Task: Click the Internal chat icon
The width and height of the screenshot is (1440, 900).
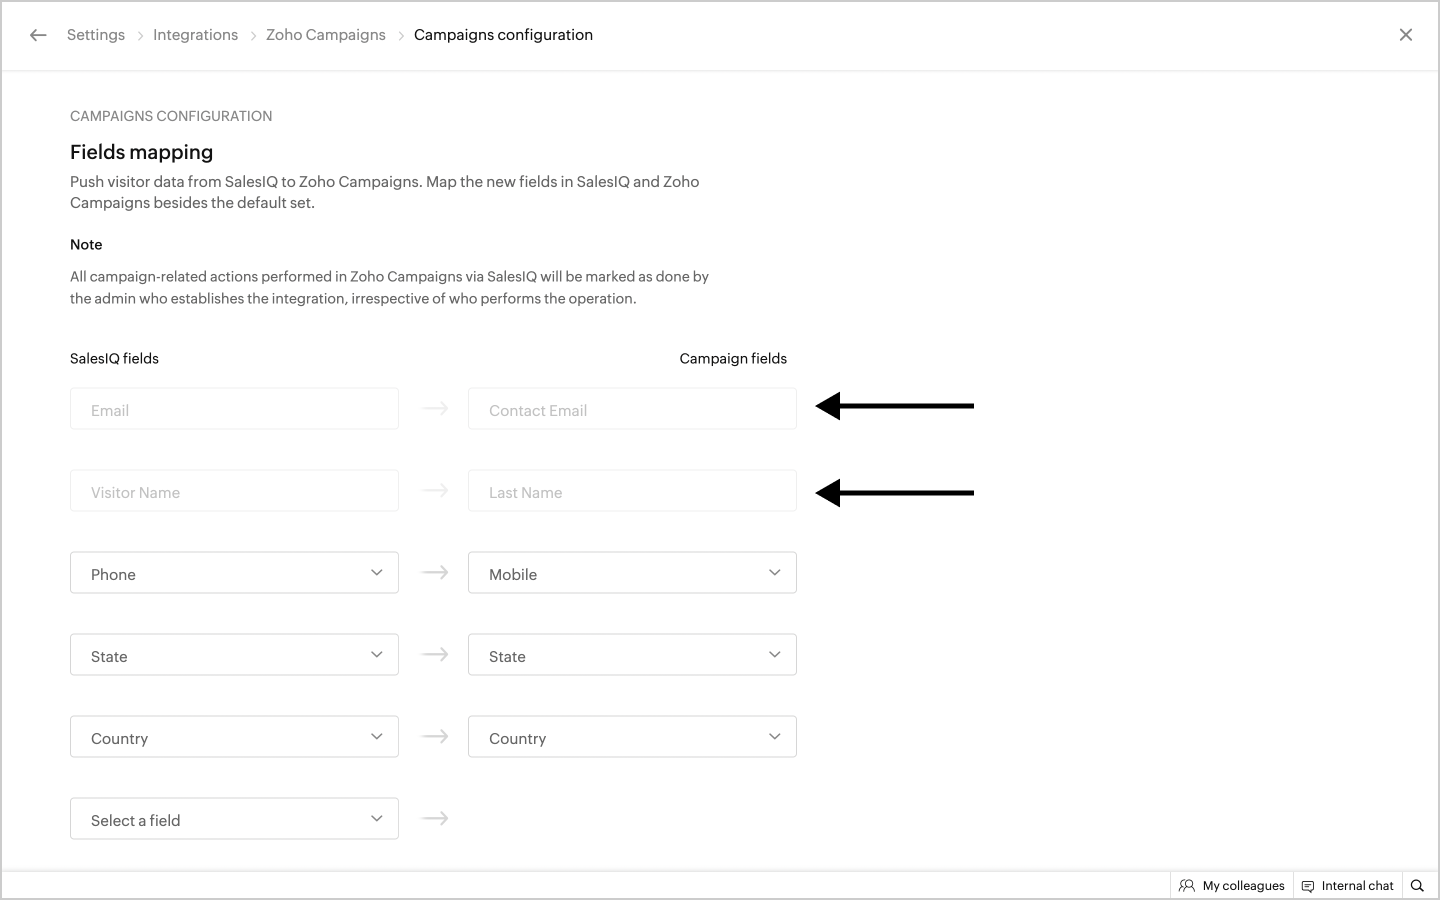Action: [1308, 886]
